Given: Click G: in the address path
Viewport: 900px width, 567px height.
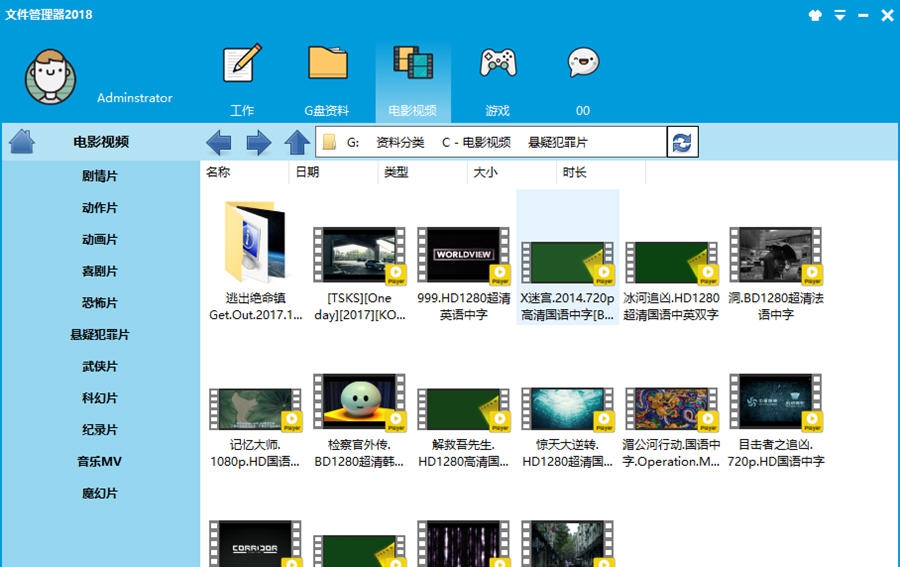Looking at the screenshot, I should 353,142.
